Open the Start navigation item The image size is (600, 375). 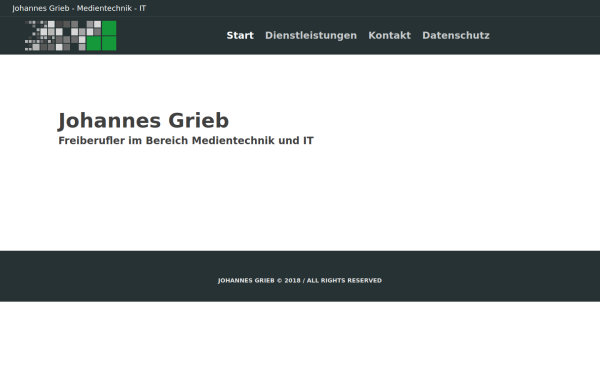240,36
